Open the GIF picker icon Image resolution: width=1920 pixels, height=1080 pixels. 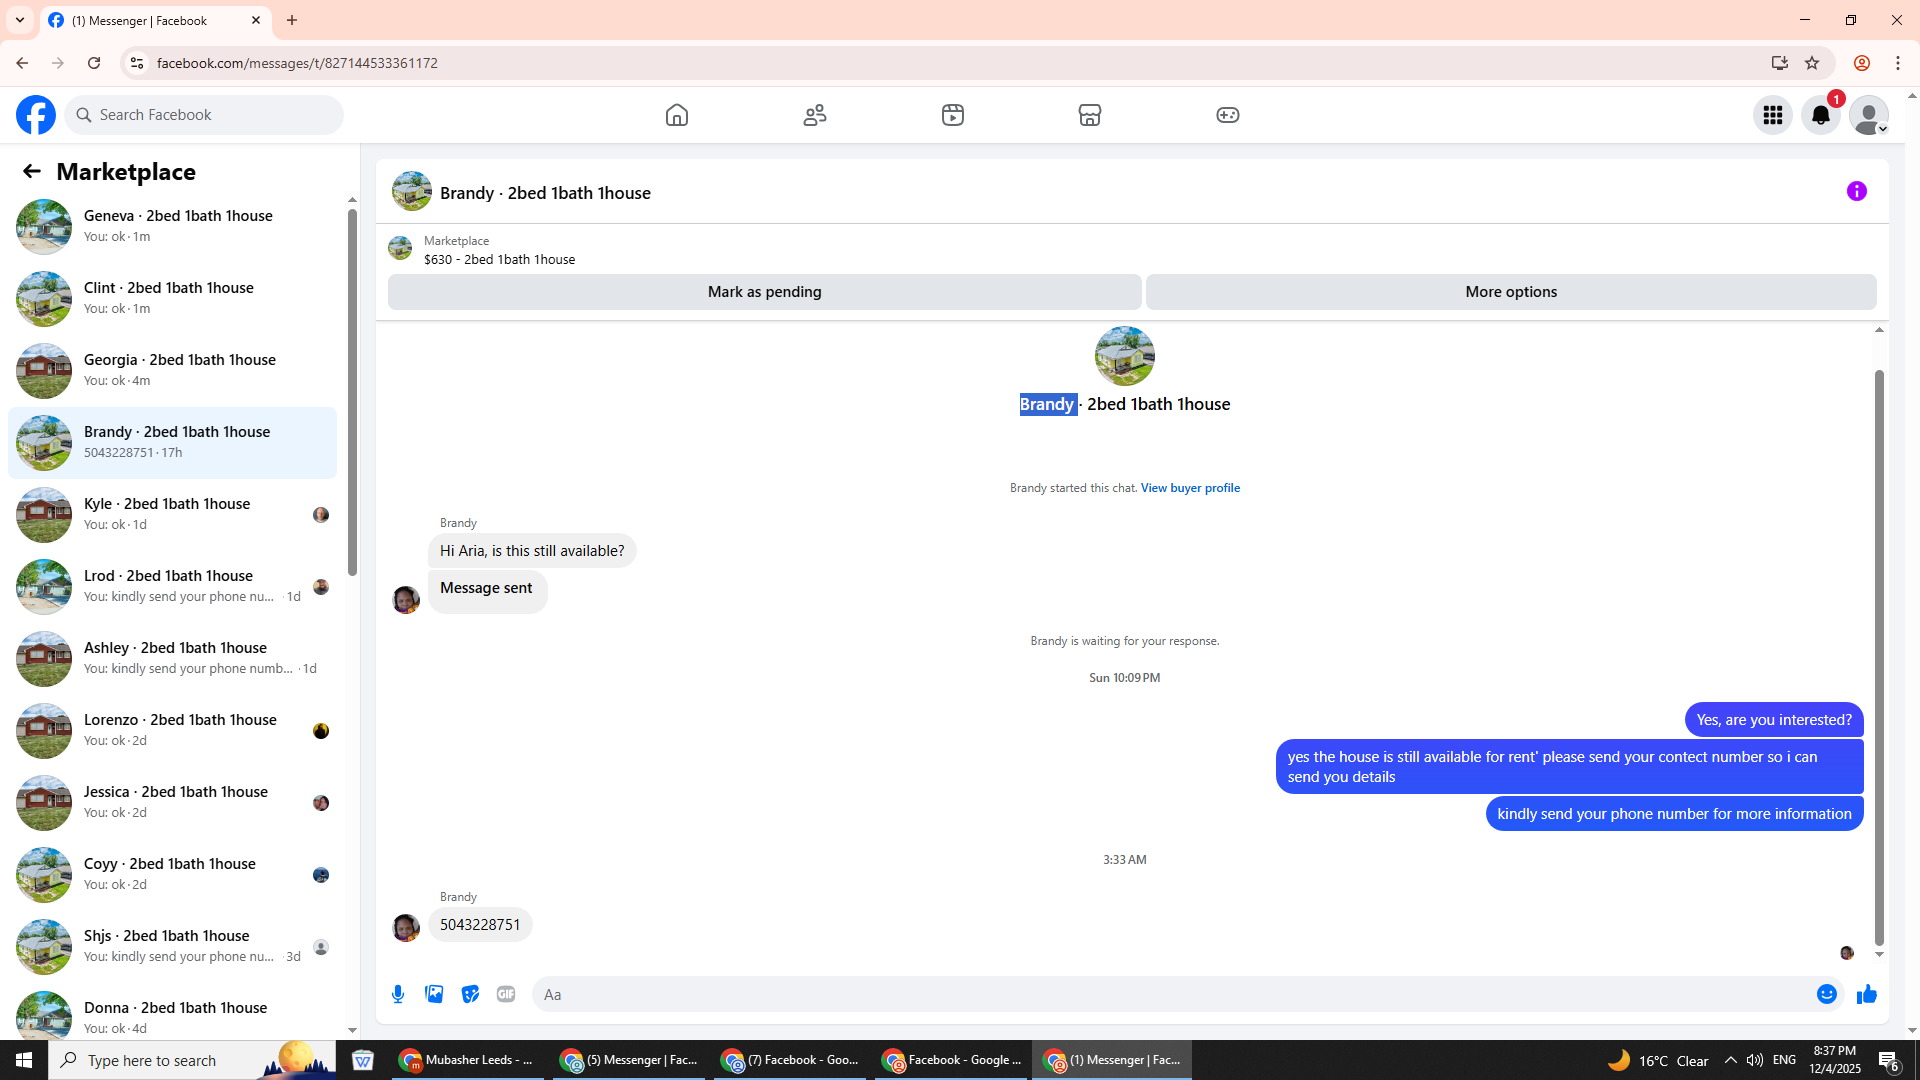(x=506, y=994)
